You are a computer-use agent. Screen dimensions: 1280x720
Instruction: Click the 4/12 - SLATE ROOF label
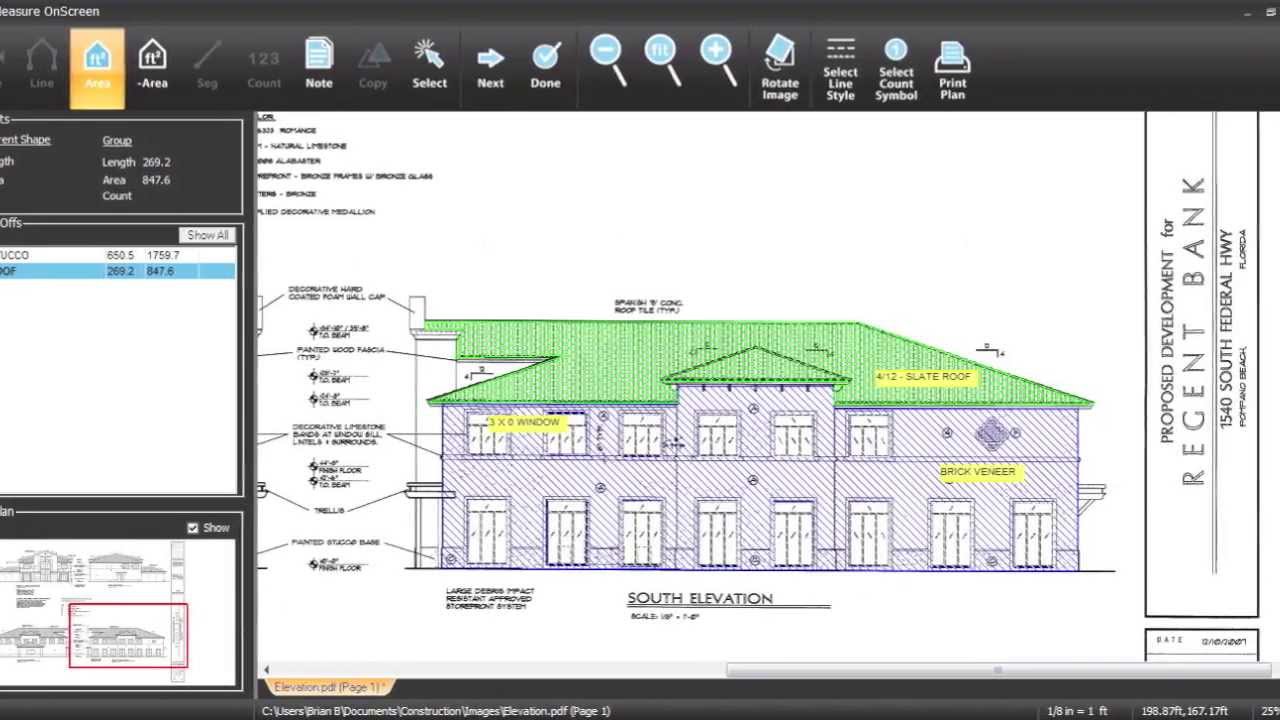pyautogui.click(x=923, y=377)
